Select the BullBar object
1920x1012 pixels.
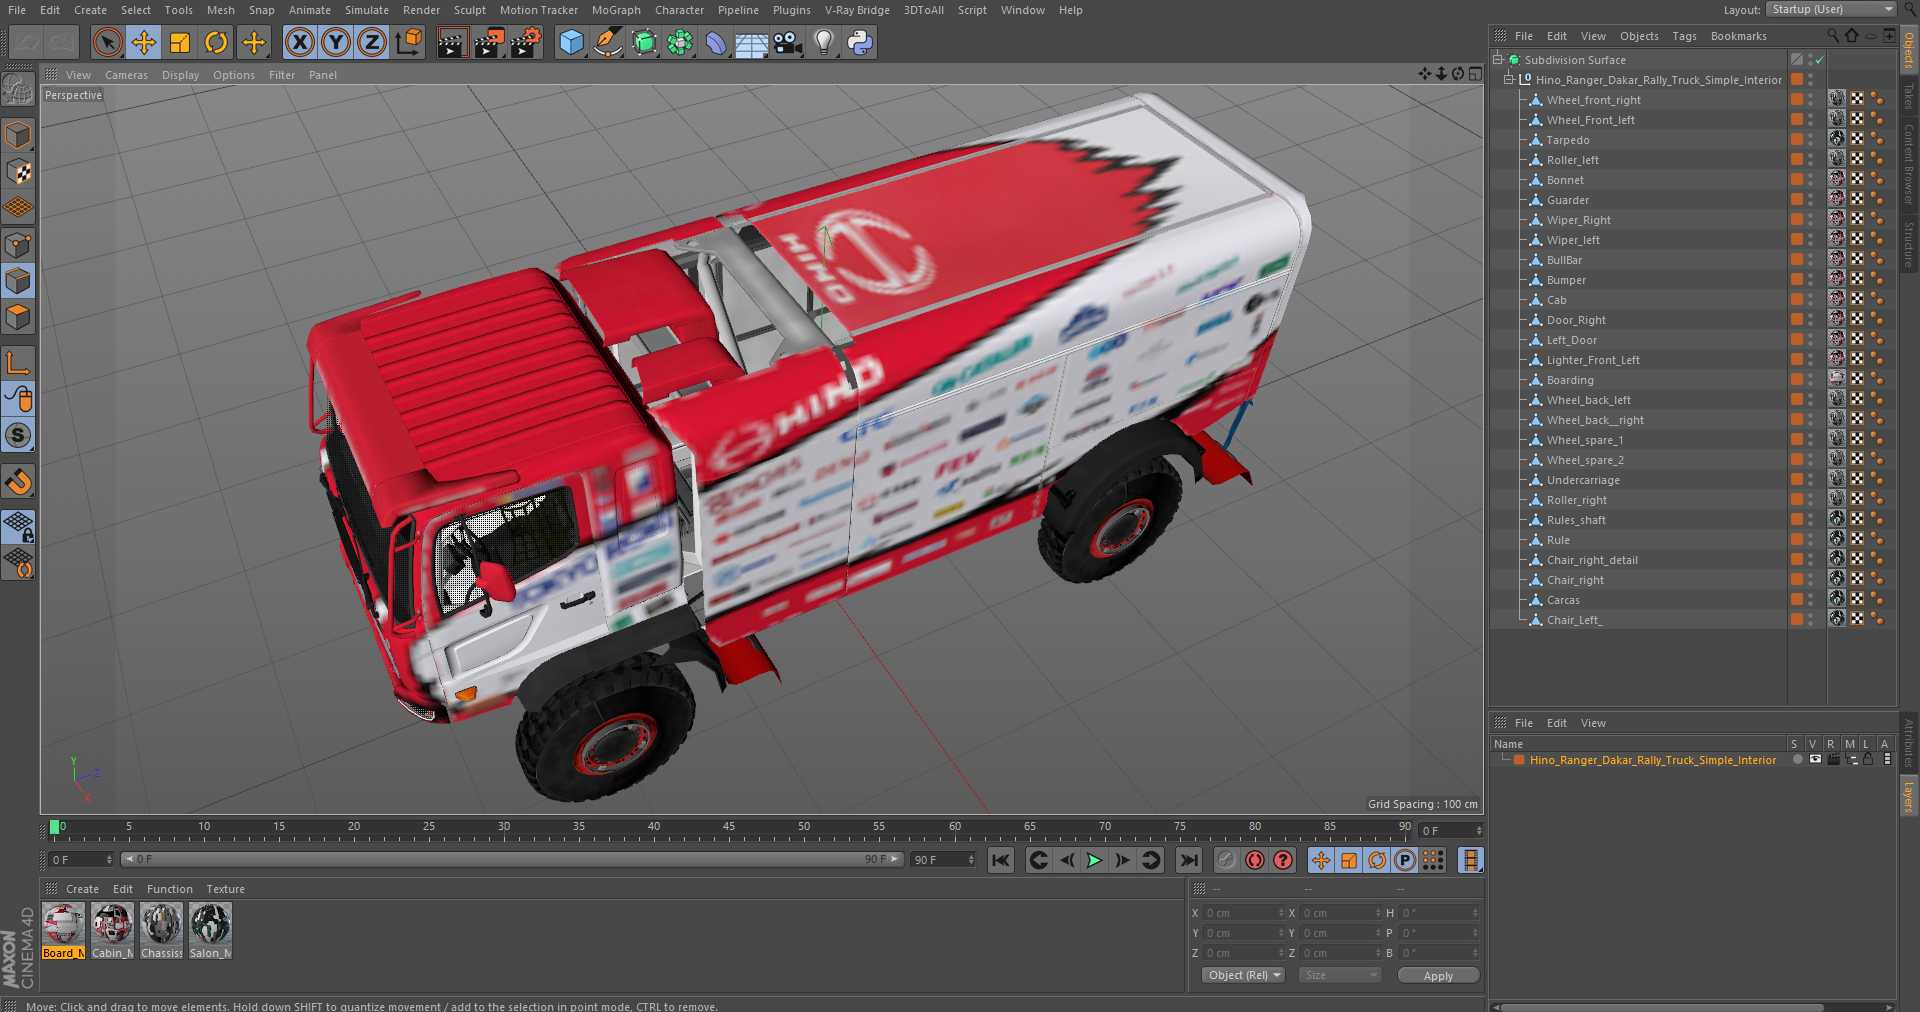click(x=1564, y=260)
